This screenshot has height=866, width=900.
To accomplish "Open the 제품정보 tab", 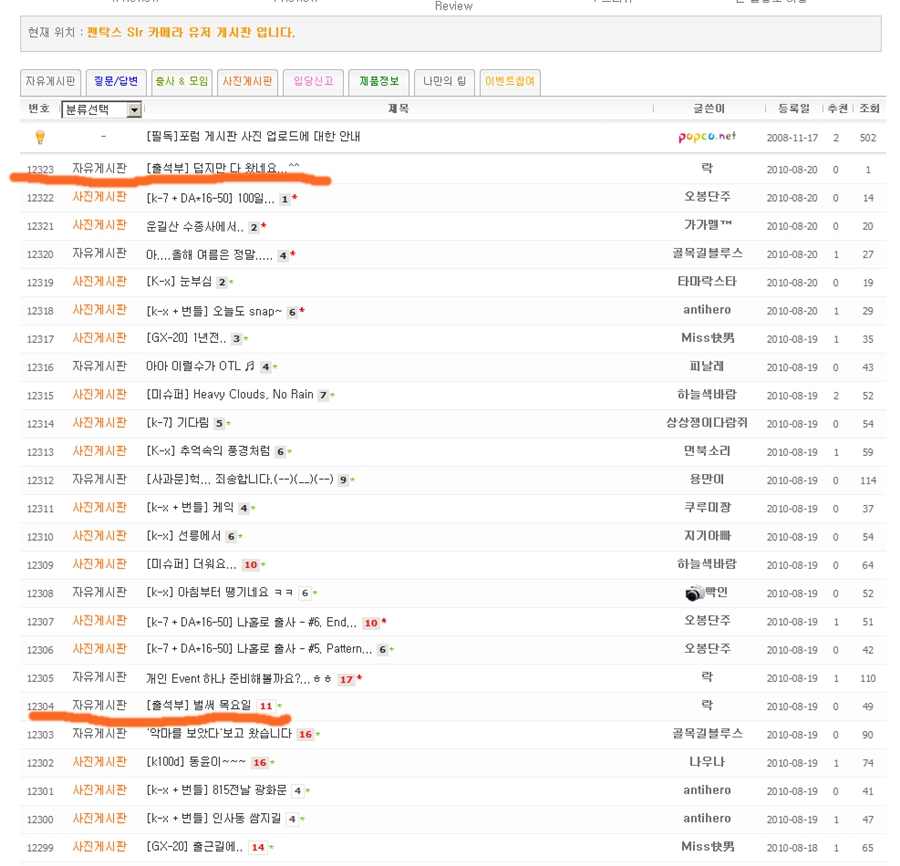I will (379, 82).
